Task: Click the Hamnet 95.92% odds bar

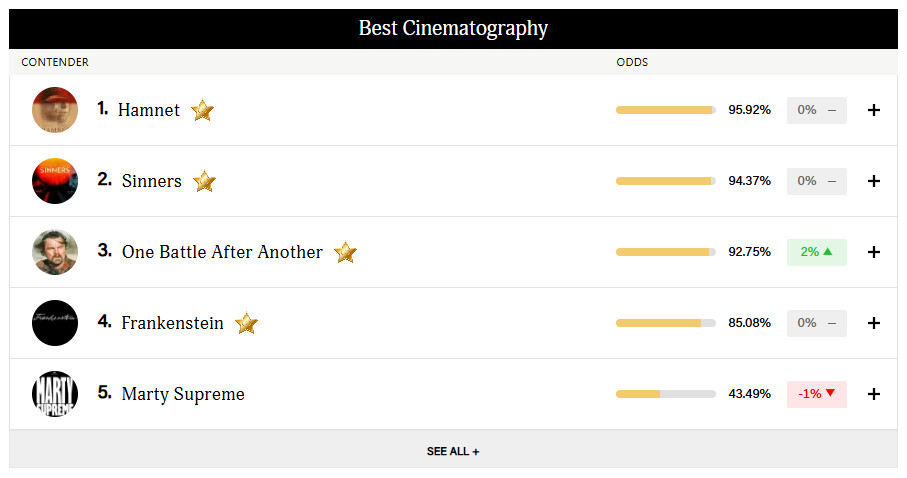Action: tap(666, 110)
